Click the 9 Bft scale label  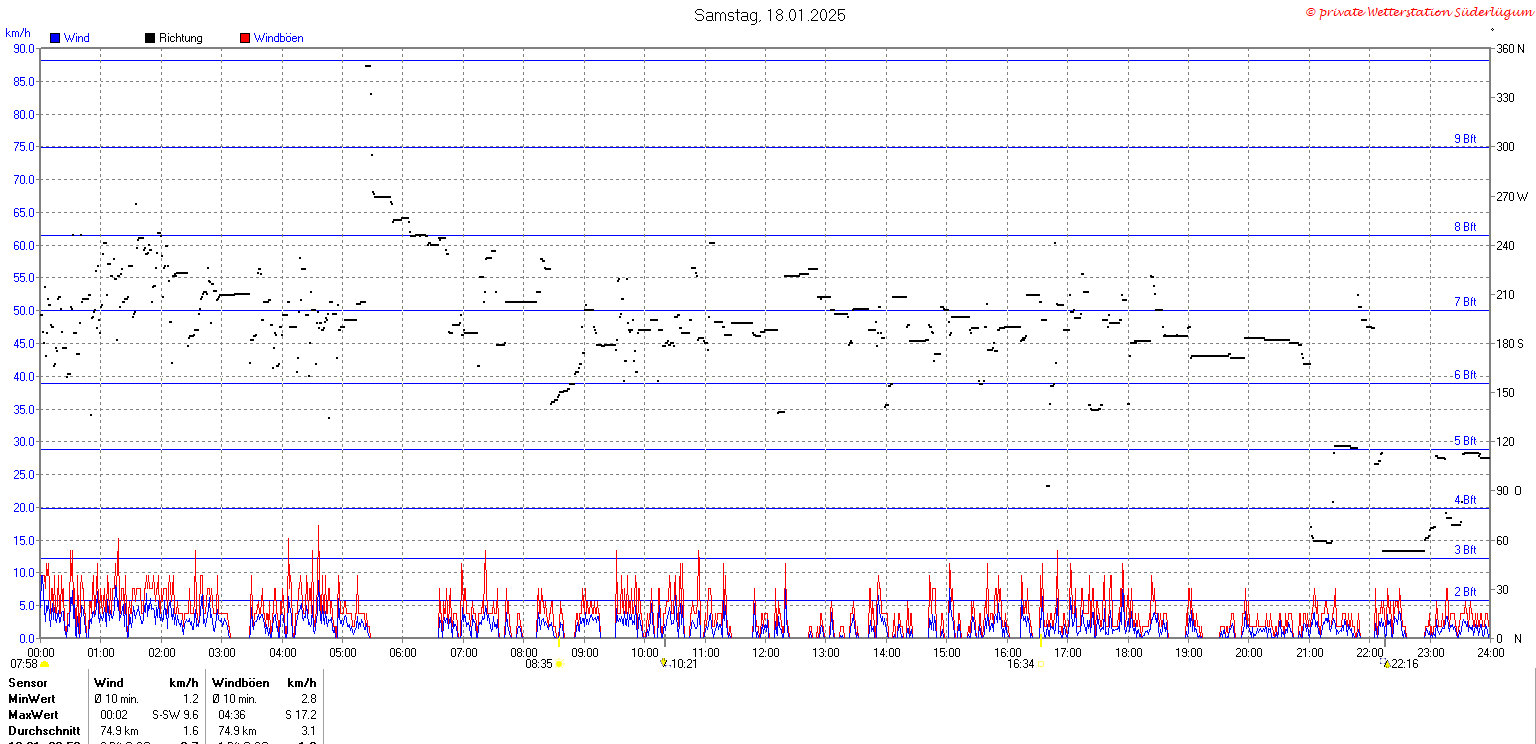1465,139
